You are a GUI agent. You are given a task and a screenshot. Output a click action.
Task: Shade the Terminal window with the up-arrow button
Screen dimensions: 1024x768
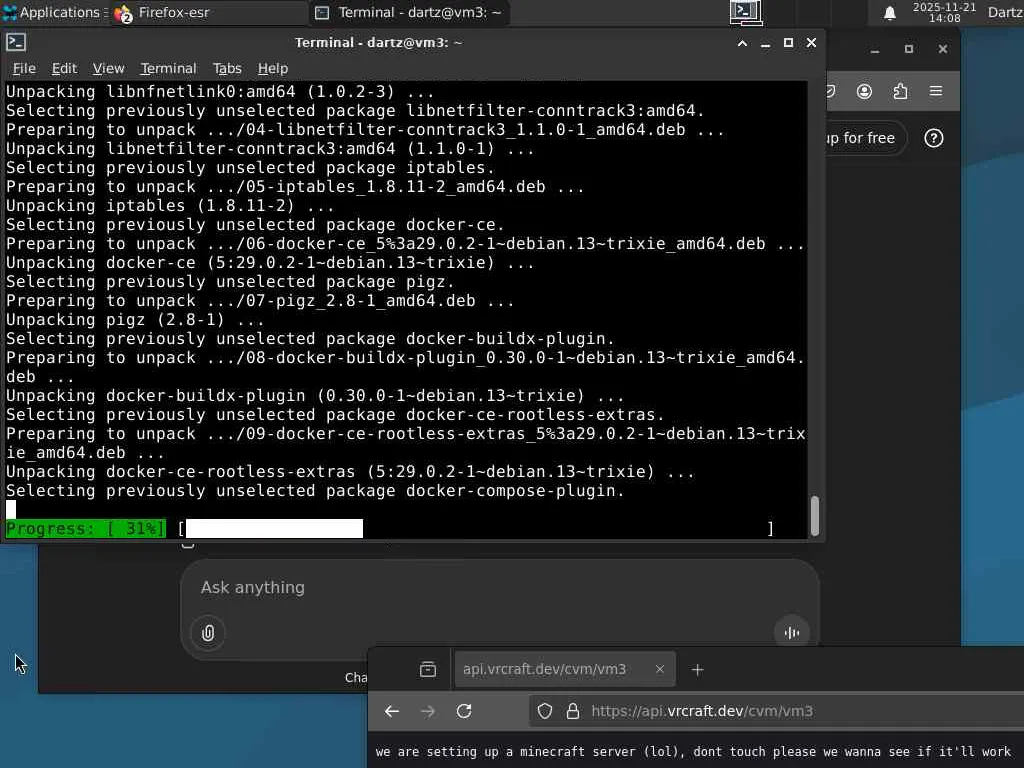point(742,43)
